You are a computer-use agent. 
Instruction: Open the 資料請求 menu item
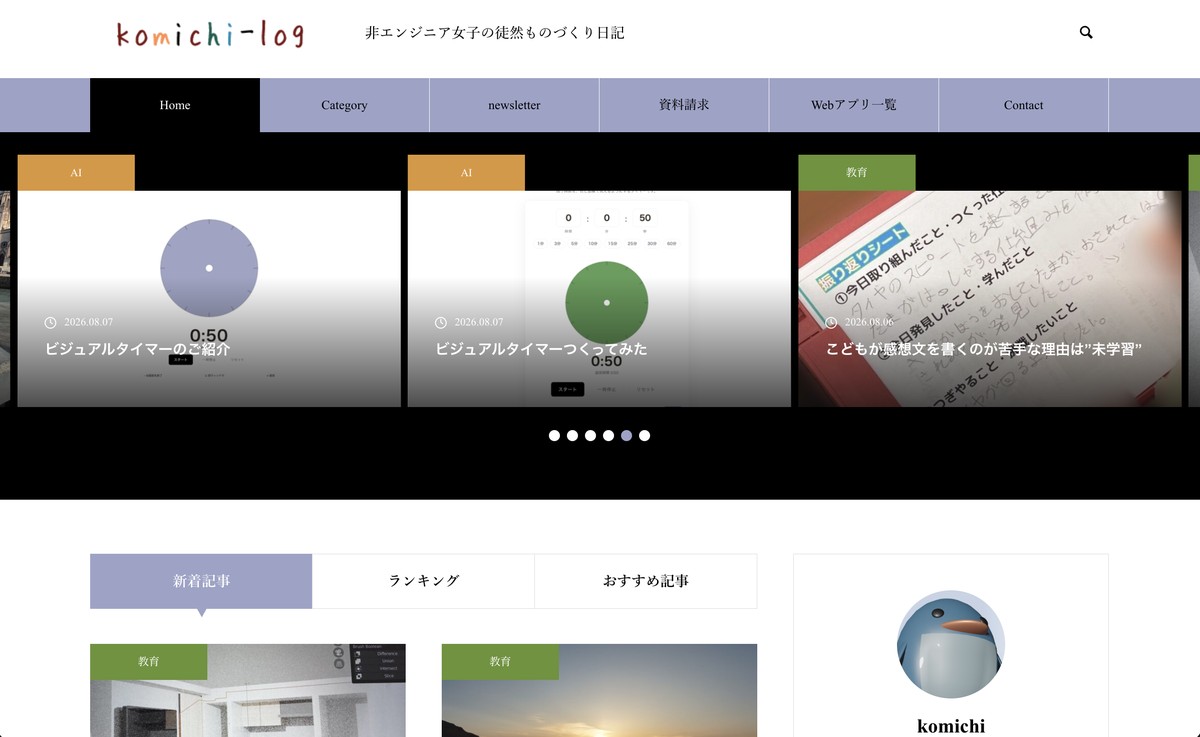[684, 105]
